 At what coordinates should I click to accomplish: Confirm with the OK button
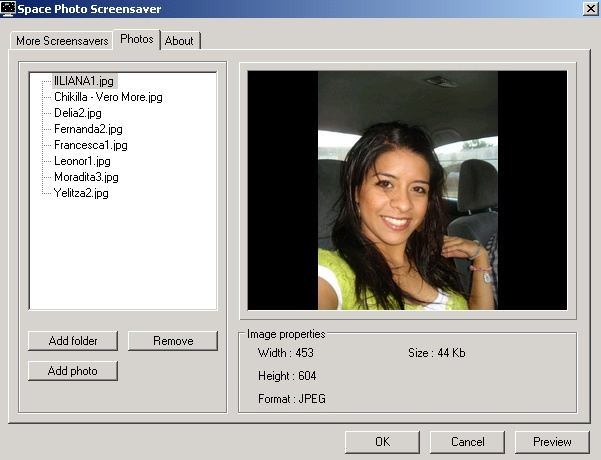pyautogui.click(x=382, y=441)
